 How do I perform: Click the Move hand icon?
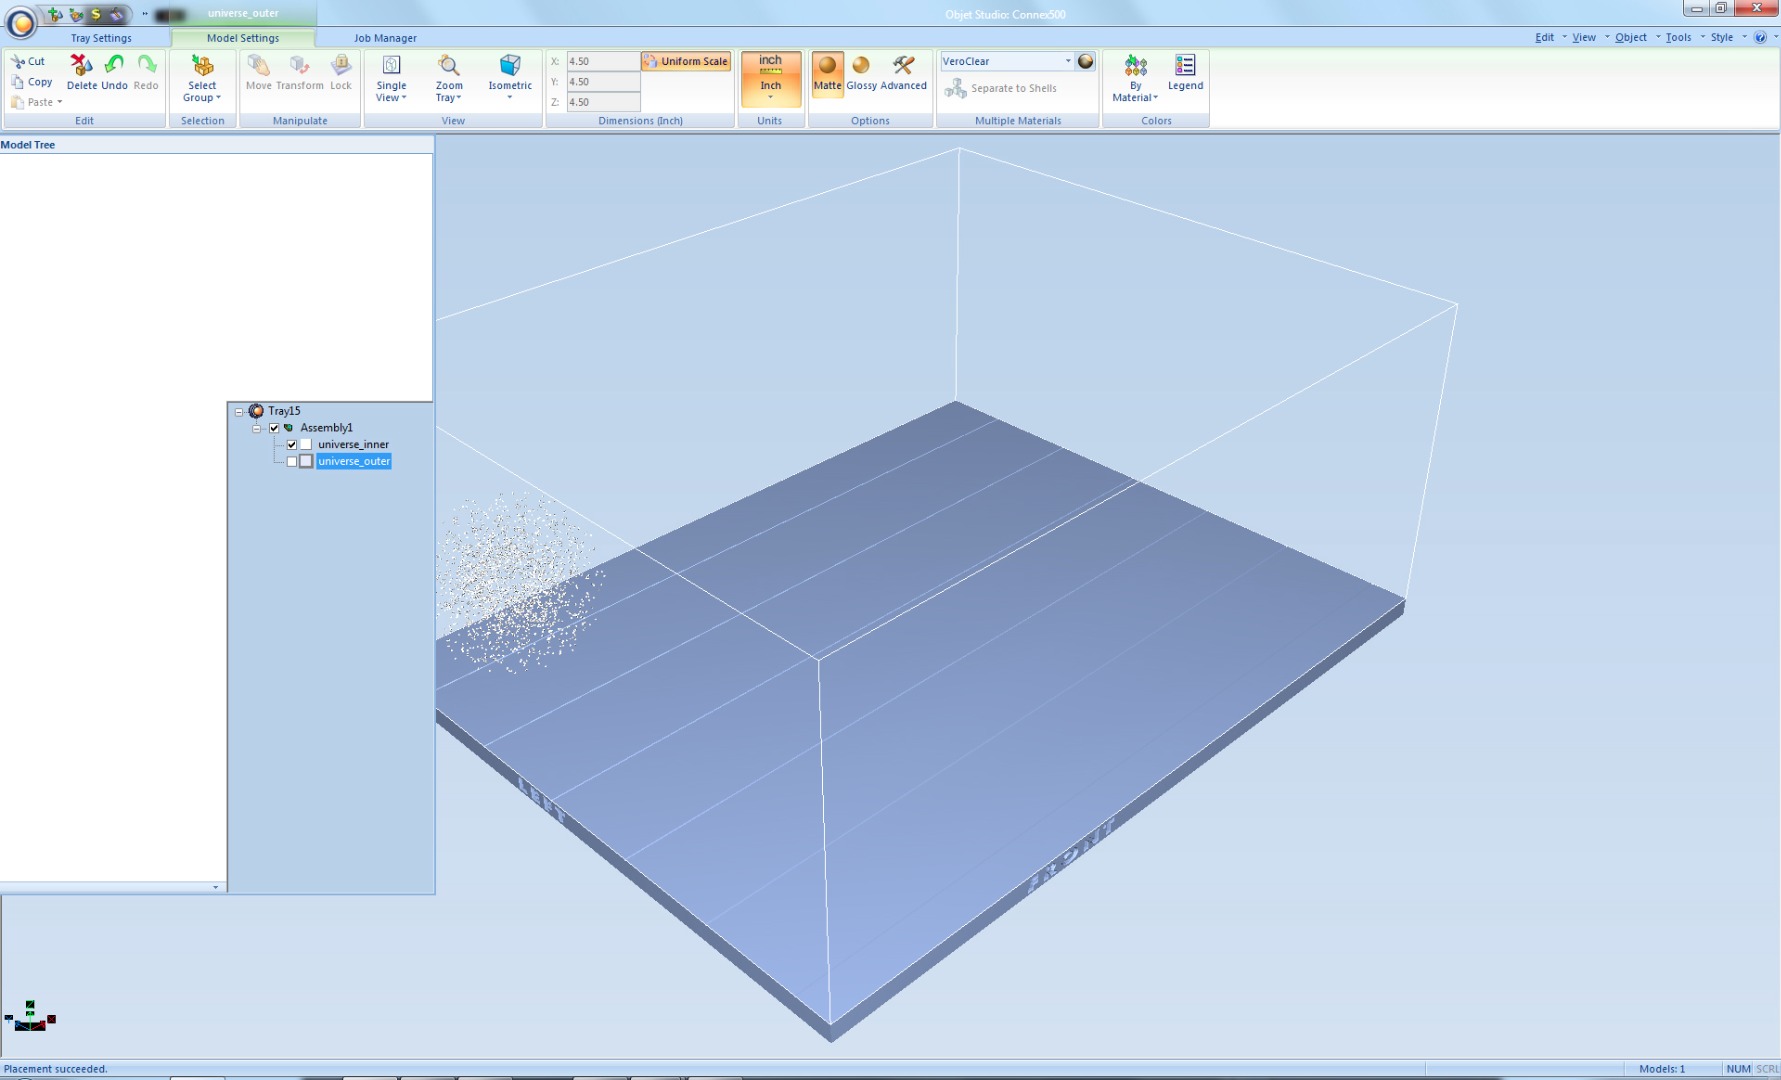click(x=258, y=65)
